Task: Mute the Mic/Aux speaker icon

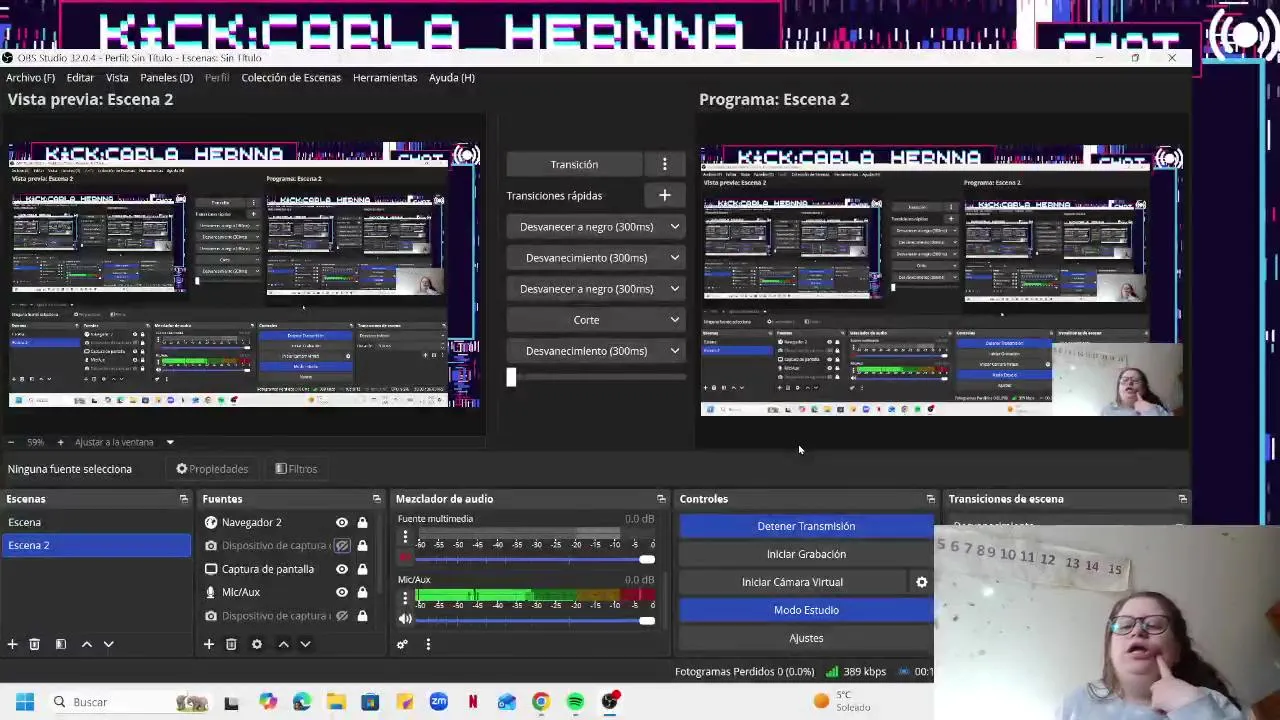Action: (405, 620)
